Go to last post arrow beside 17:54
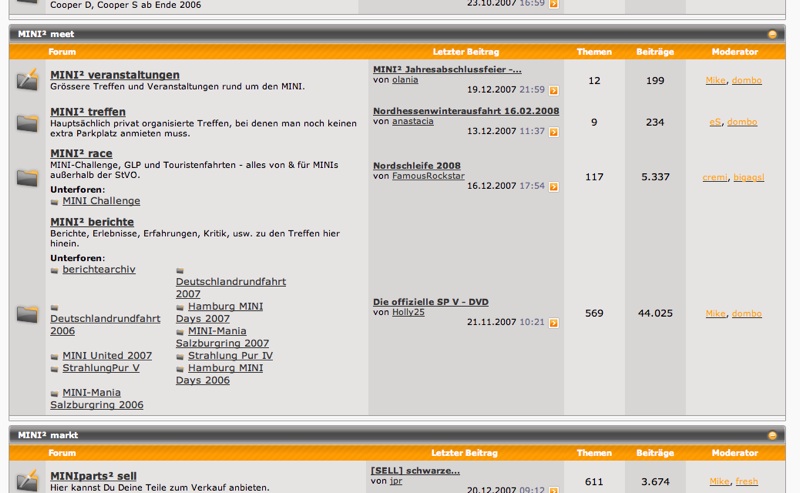Screen dimensions: 800x493 [x=553, y=186]
